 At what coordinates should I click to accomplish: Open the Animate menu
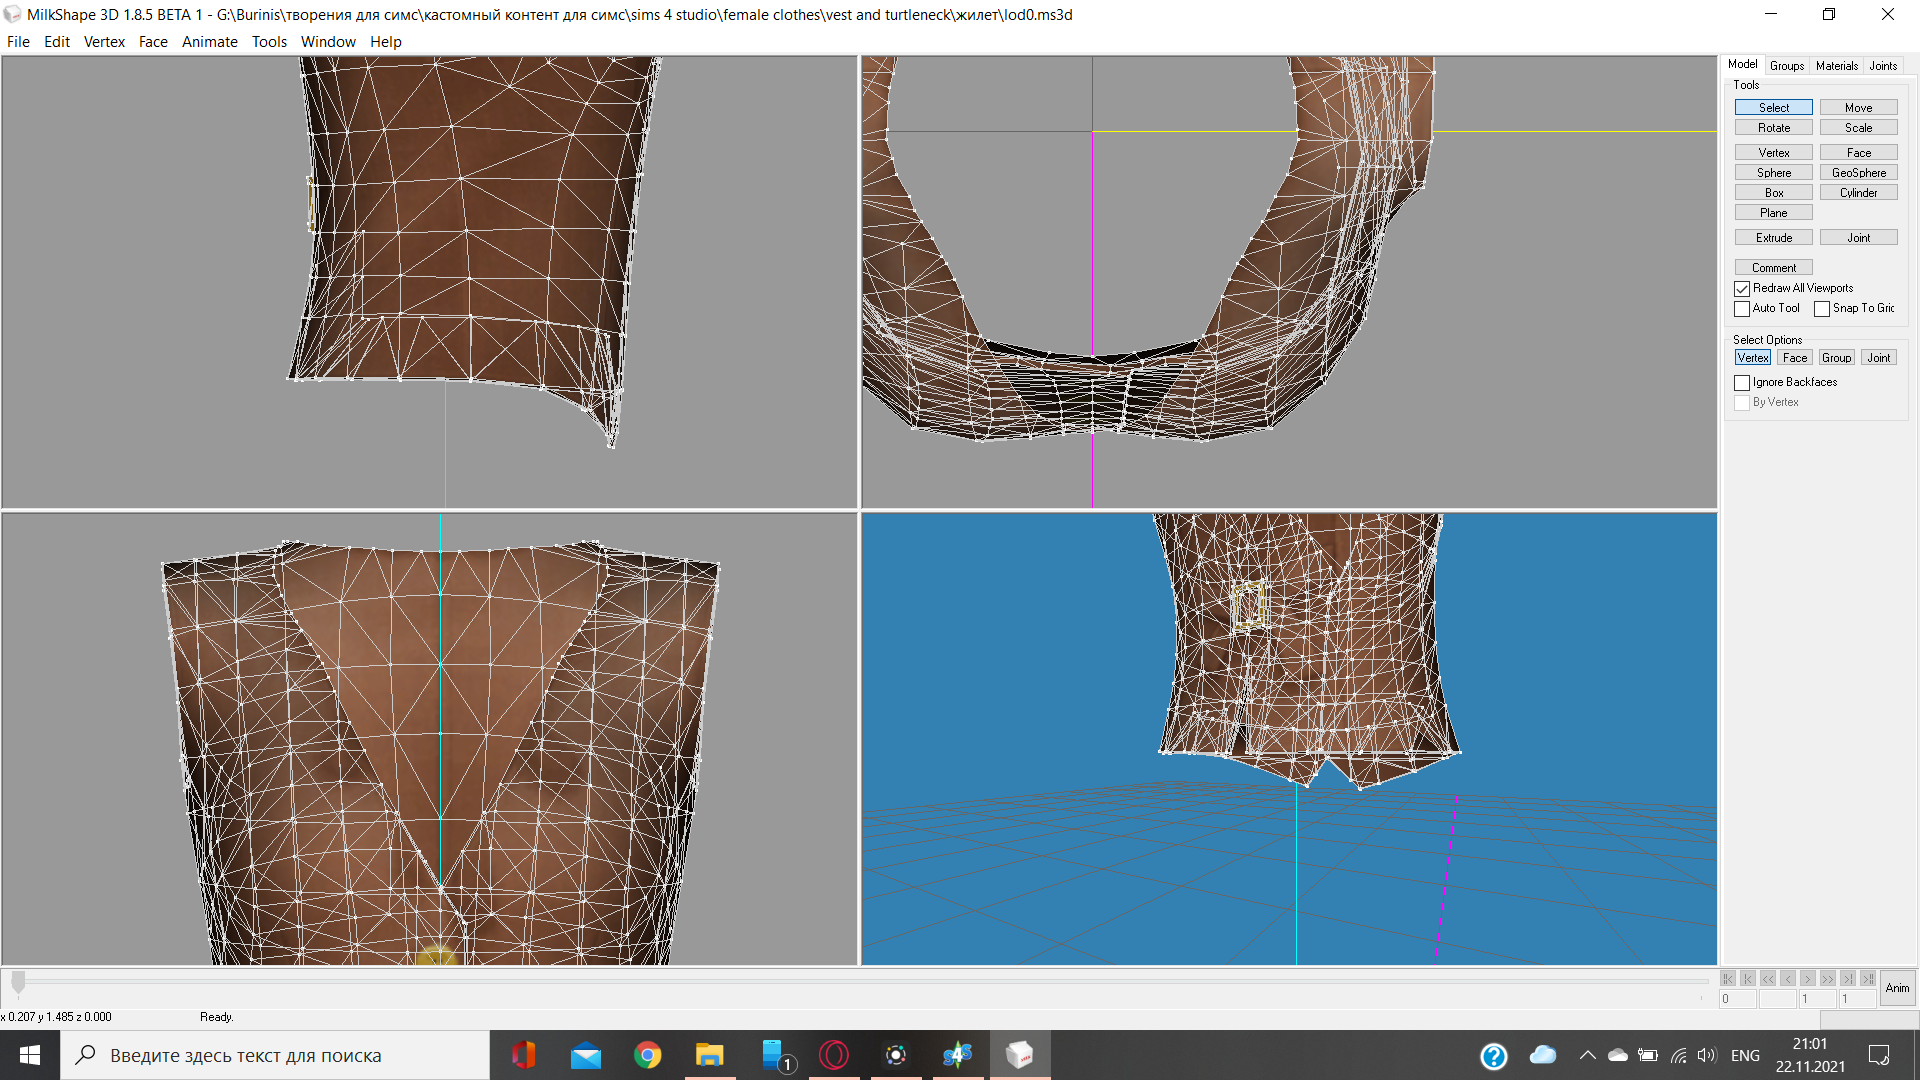point(209,42)
